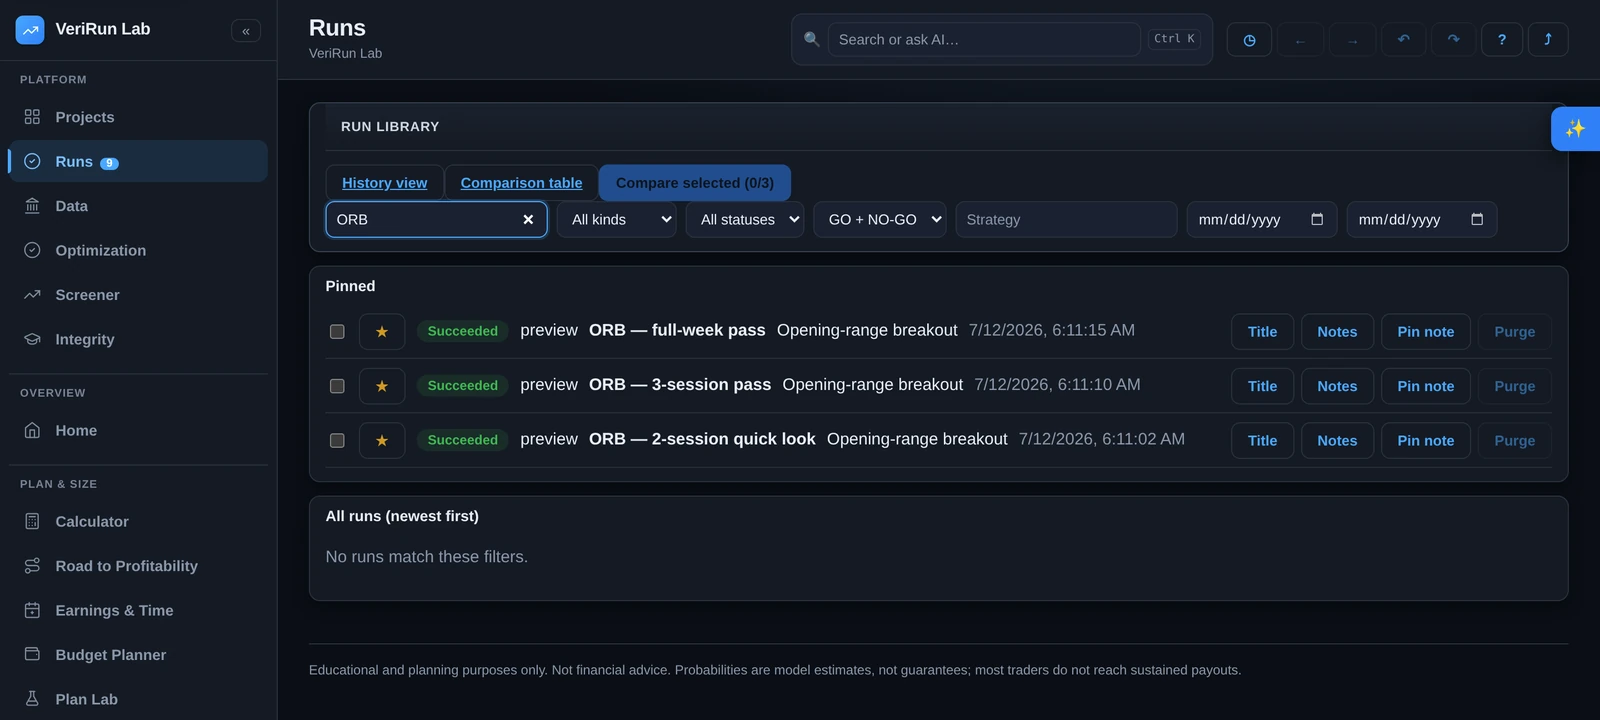This screenshot has height=720, width=1600.
Task: Open the clock history button in header
Action: coord(1249,39)
